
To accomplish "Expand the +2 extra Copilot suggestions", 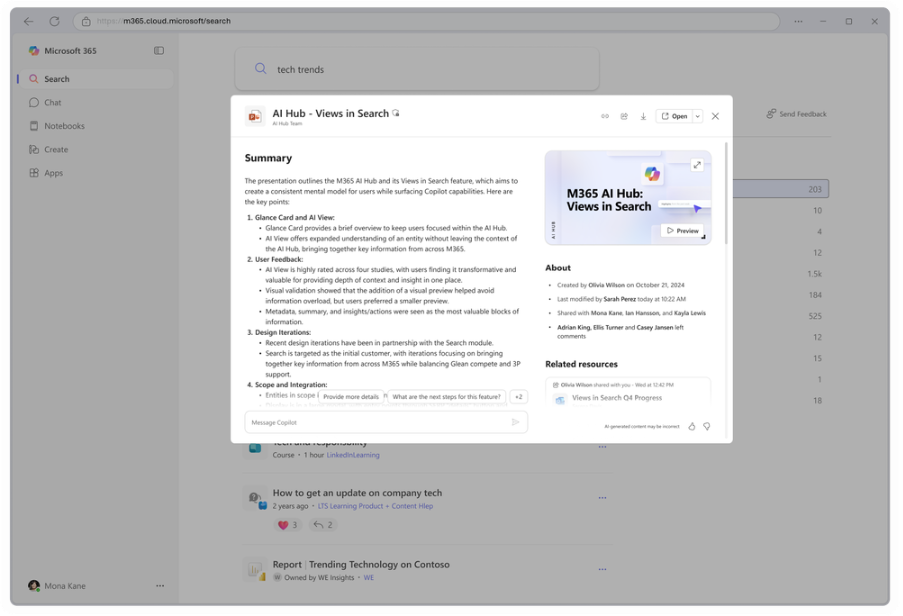I will 519,396.
